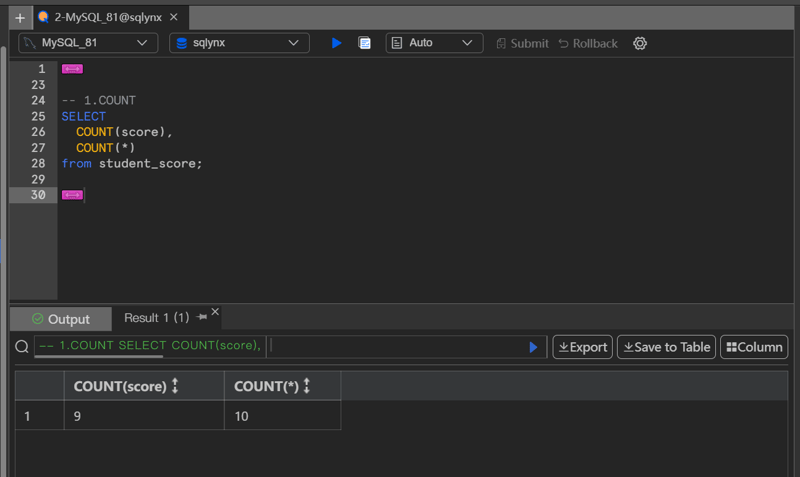Run the result filter with play arrow
800x477 pixels.
click(x=533, y=347)
